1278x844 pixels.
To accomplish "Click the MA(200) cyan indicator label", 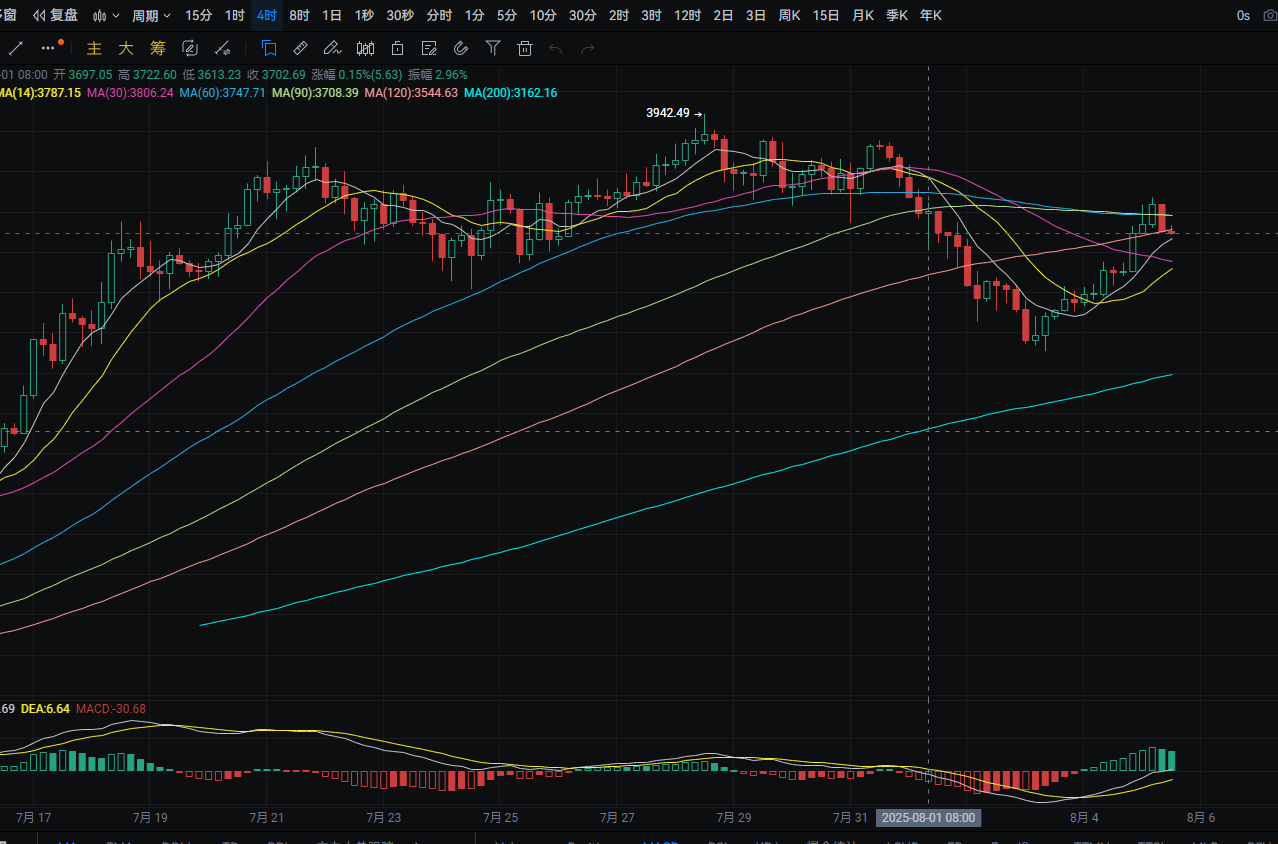I will click(511, 92).
